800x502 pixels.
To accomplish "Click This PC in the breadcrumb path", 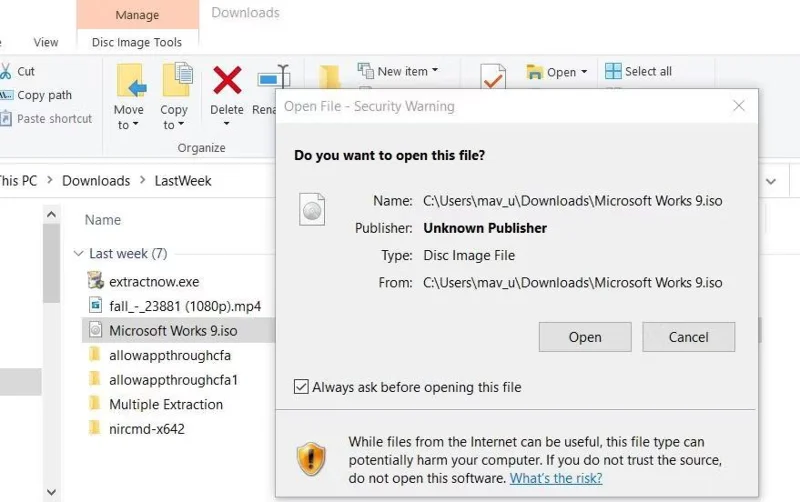I will point(18,181).
